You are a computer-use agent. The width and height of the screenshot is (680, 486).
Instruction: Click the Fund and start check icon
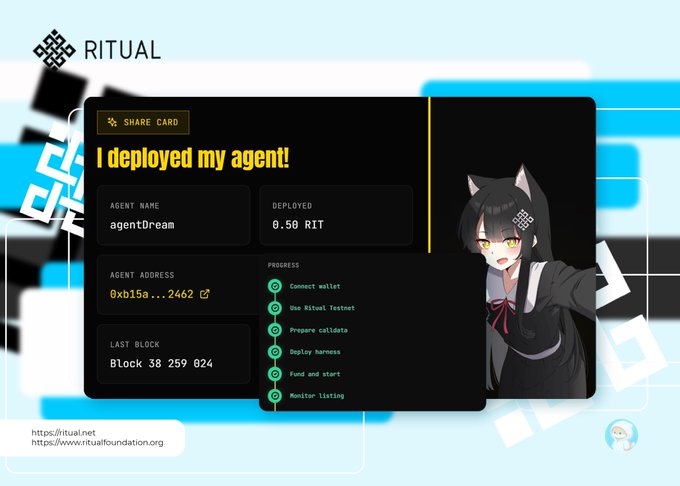pos(275,374)
